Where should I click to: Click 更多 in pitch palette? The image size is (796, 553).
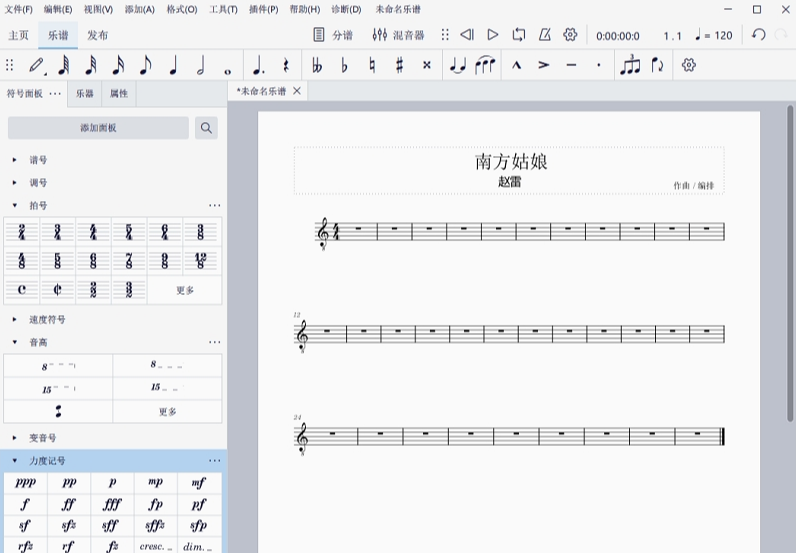[x=168, y=411]
